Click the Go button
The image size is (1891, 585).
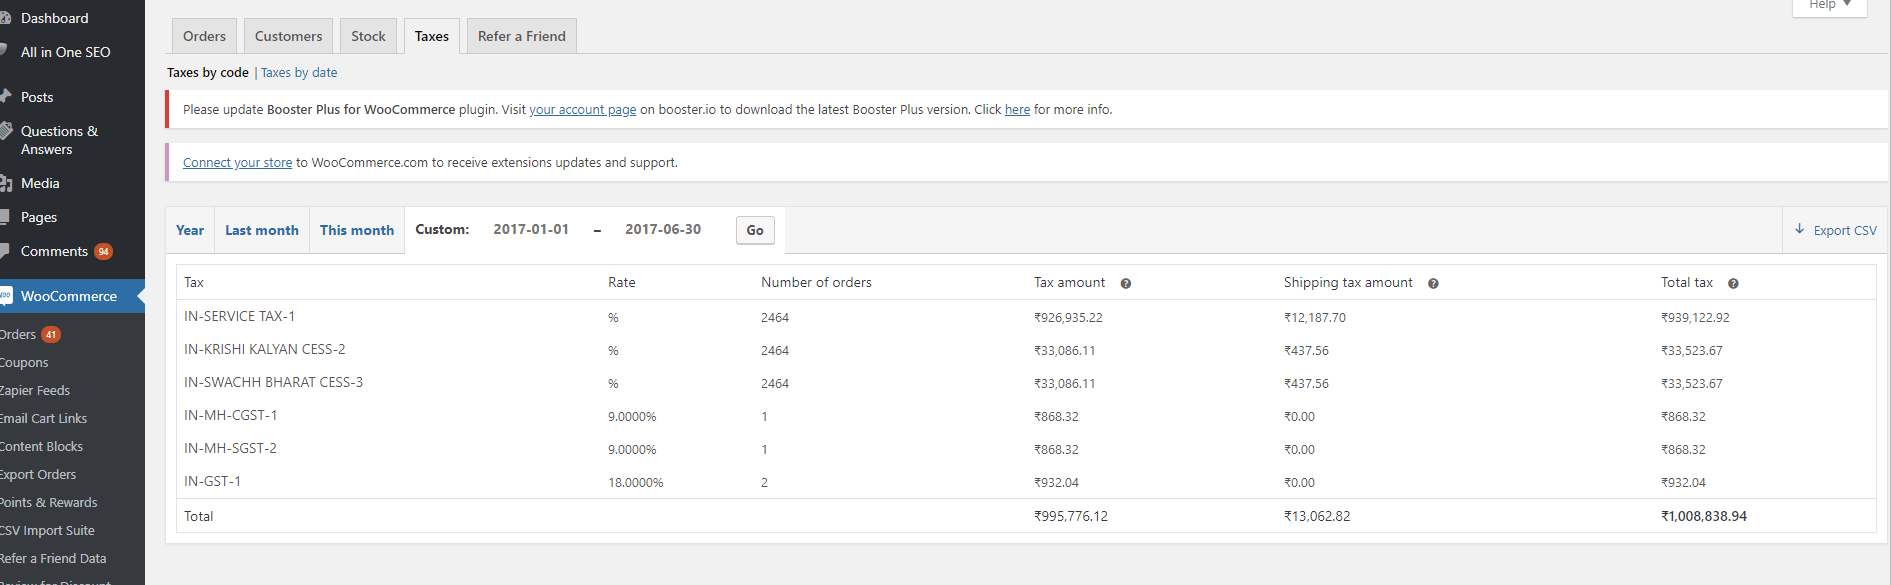coord(755,230)
